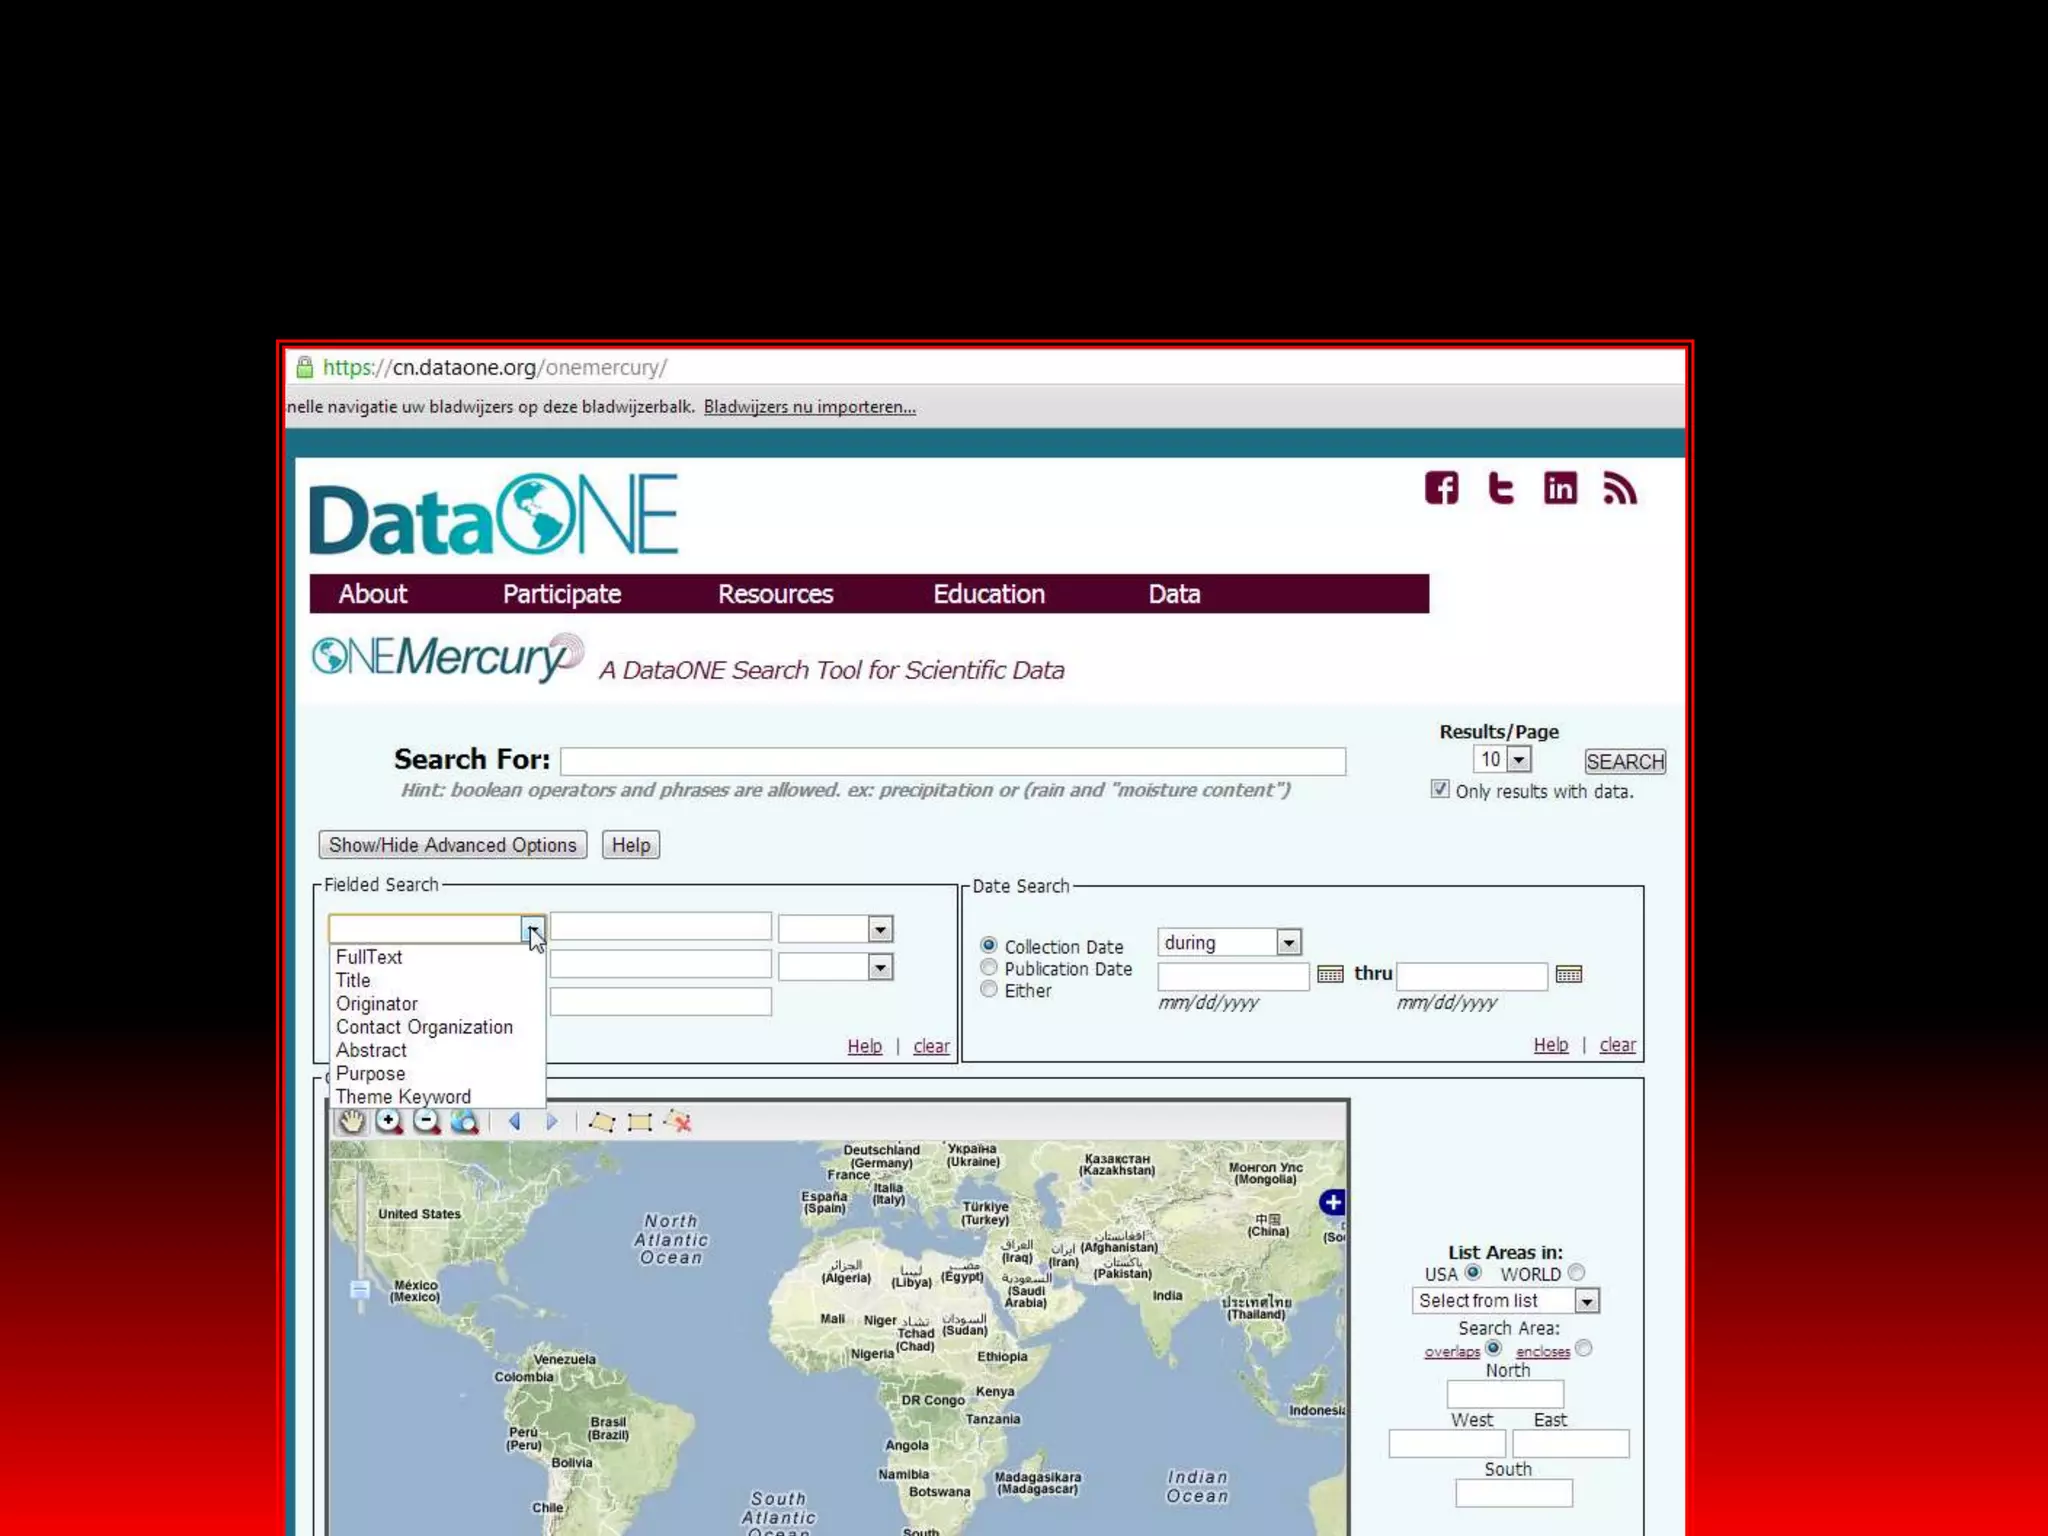2048x1536 pixels.
Task: Select the draw polygon map tool
Action: point(602,1121)
